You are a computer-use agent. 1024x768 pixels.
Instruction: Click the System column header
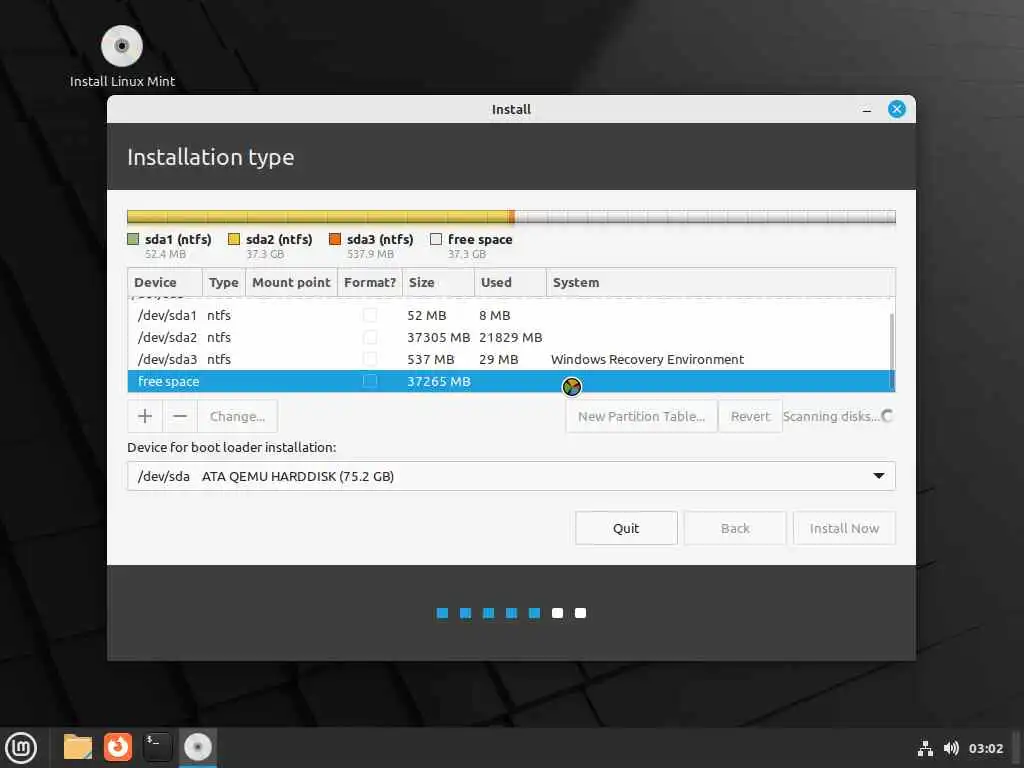point(718,282)
